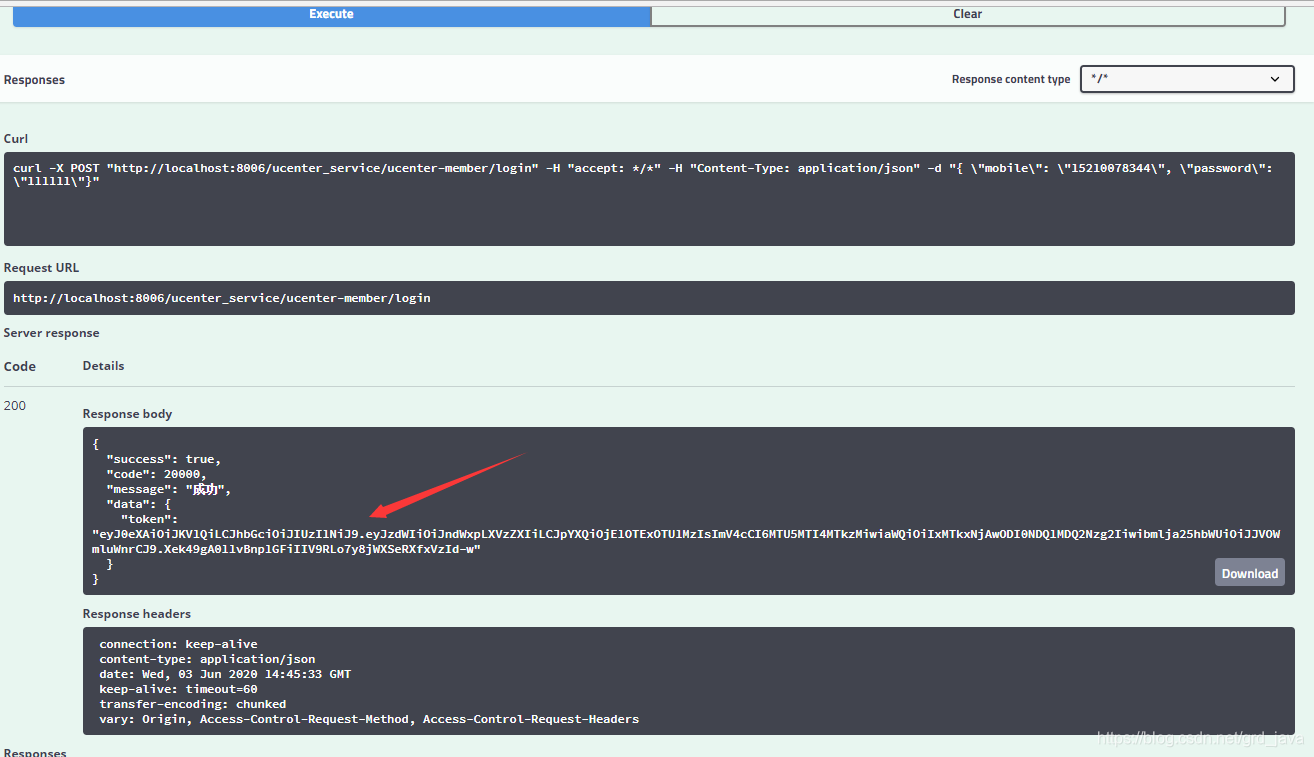Click the "success": true line
The image size is (1314, 757).
pos(164,459)
